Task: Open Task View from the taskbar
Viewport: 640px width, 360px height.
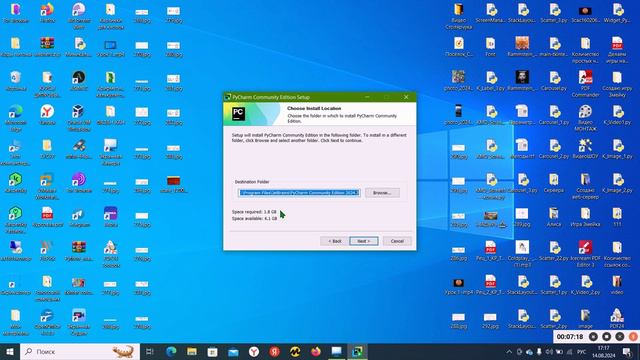Action: click(x=150, y=351)
